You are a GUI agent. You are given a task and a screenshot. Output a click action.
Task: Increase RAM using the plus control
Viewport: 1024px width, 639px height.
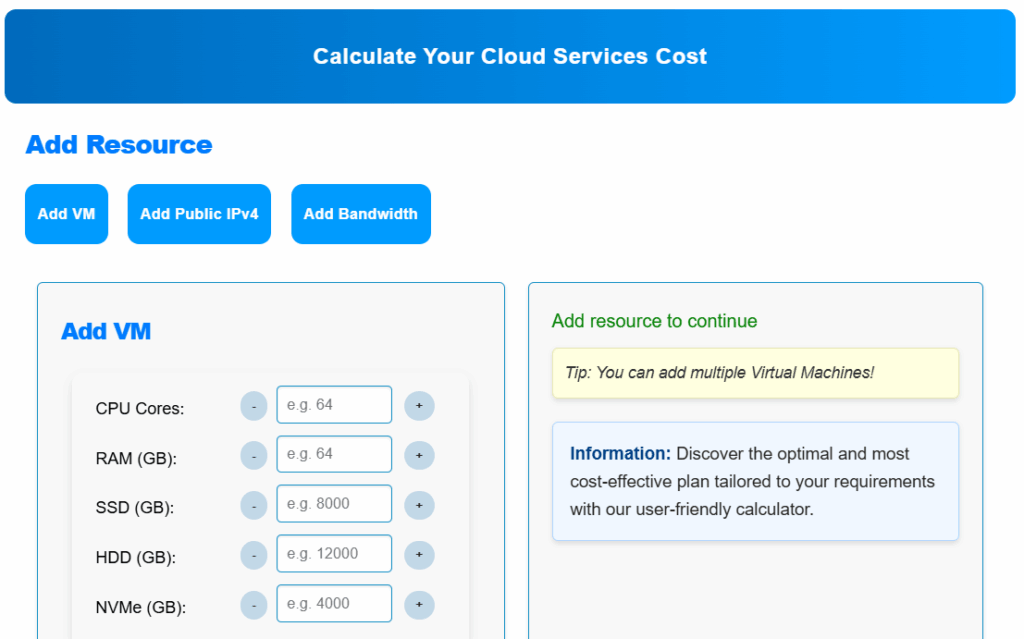pyautogui.click(x=419, y=454)
